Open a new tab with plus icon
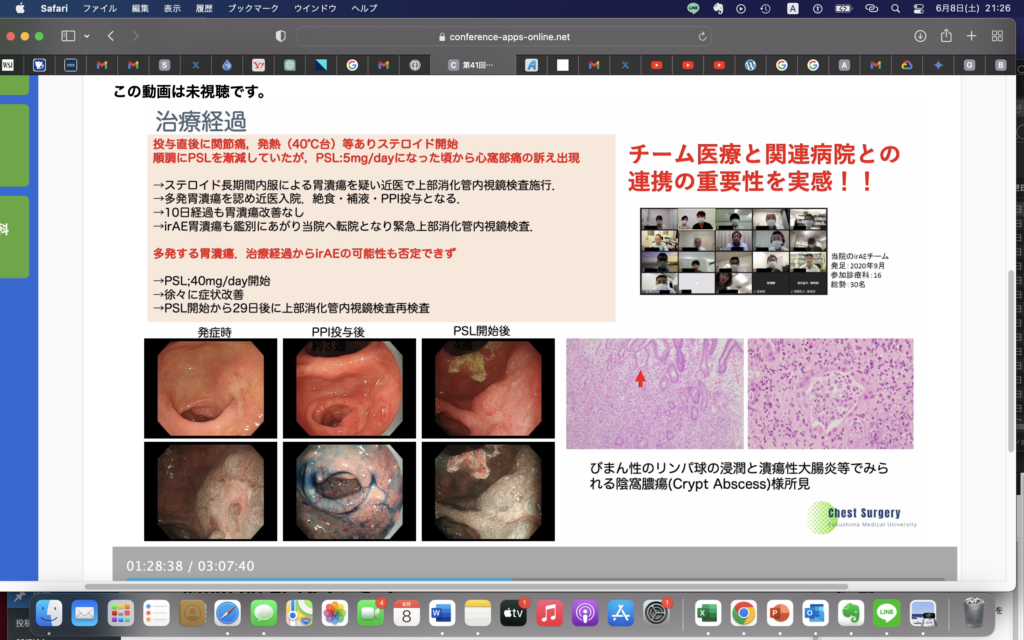 click(x=971, y=36)
